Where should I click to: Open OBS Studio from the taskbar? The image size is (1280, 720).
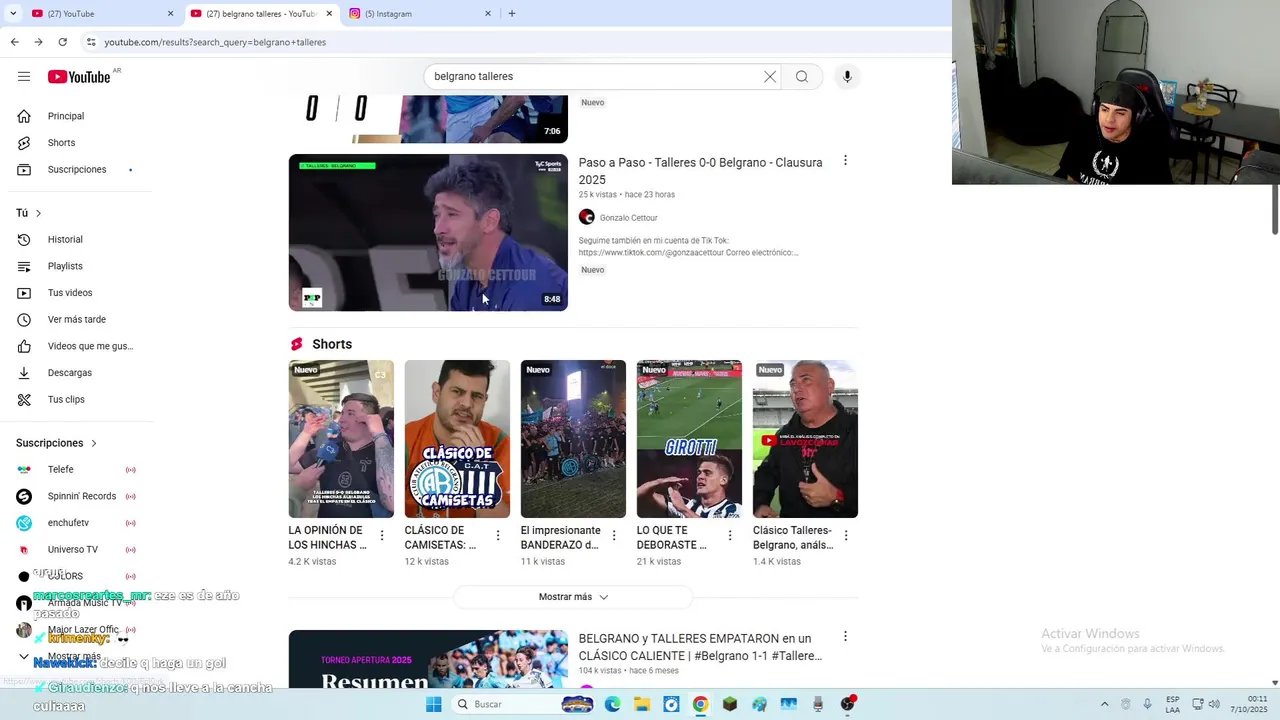point(848,704)
